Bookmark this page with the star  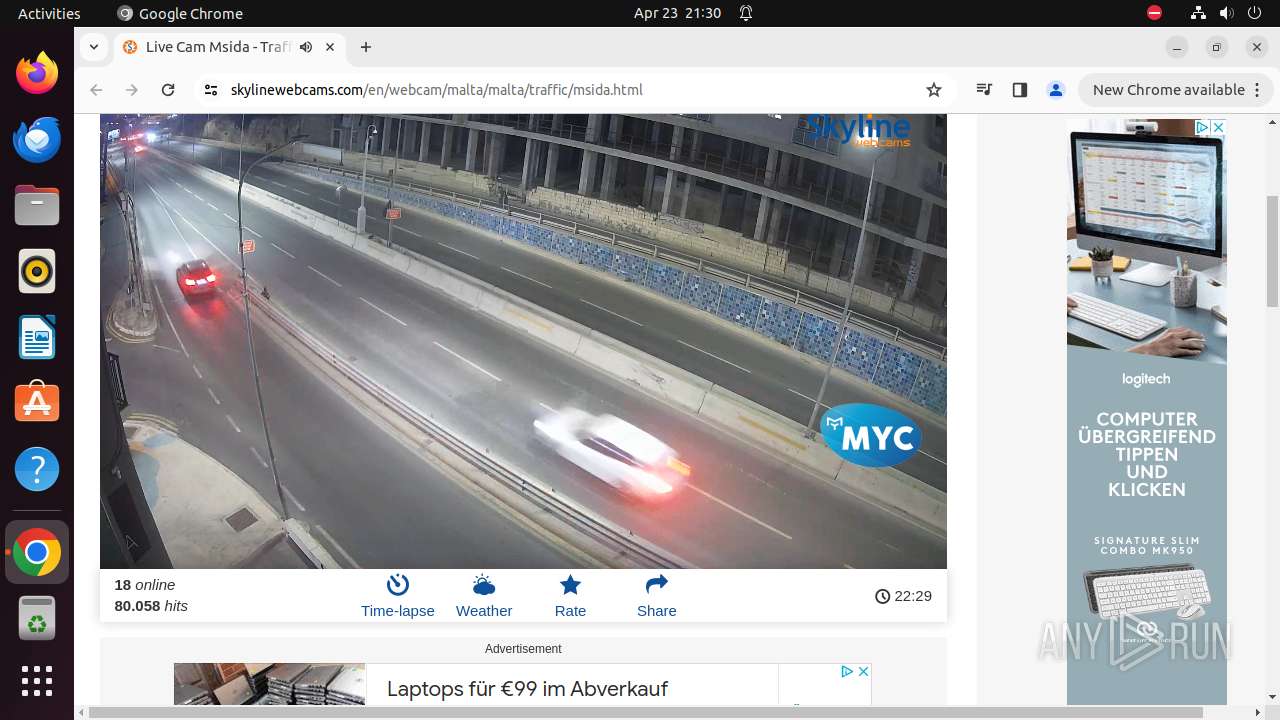pyautogui.click(x=934, y=90)
